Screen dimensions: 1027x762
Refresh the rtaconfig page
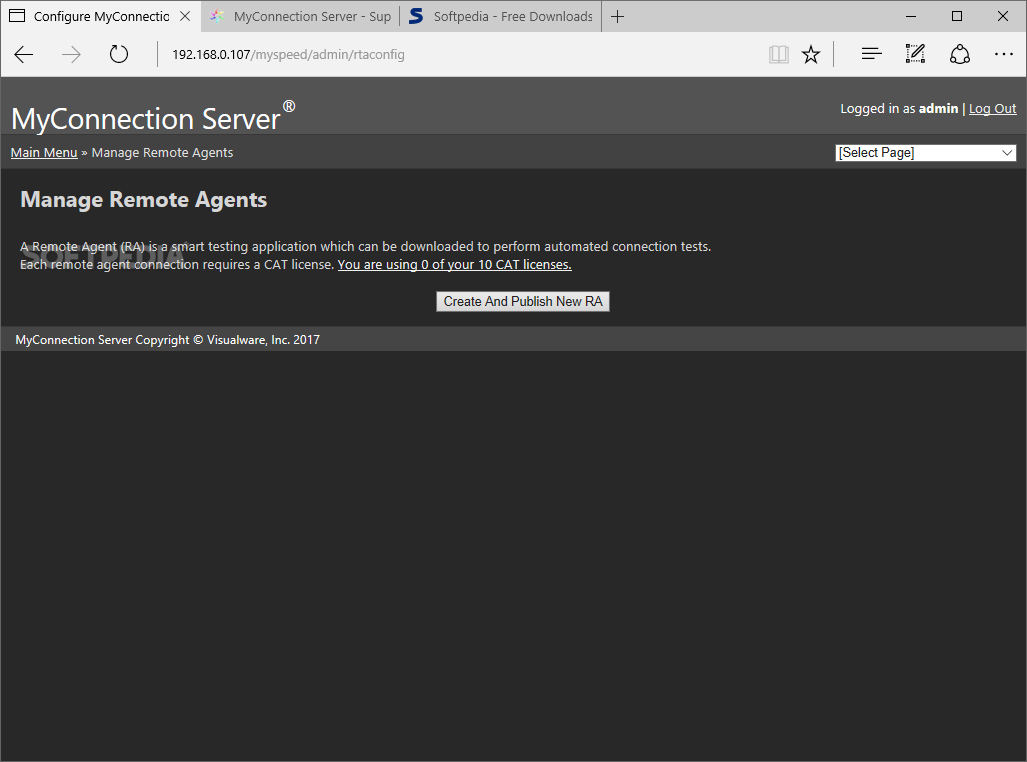(x=119, y=54)
